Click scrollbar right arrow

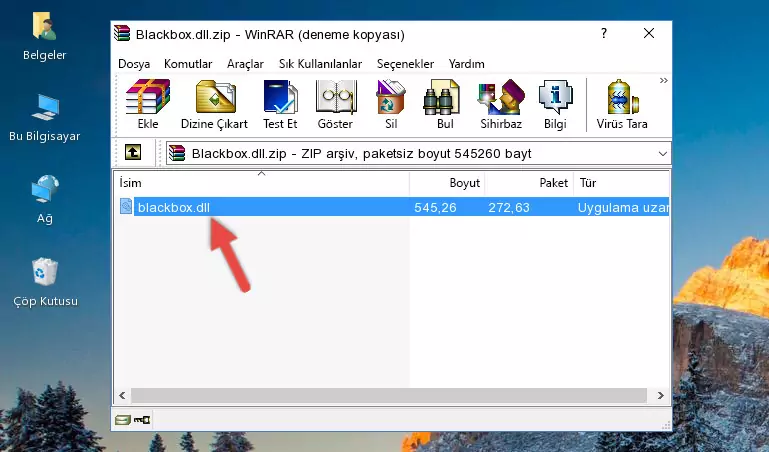coord(661,395)
